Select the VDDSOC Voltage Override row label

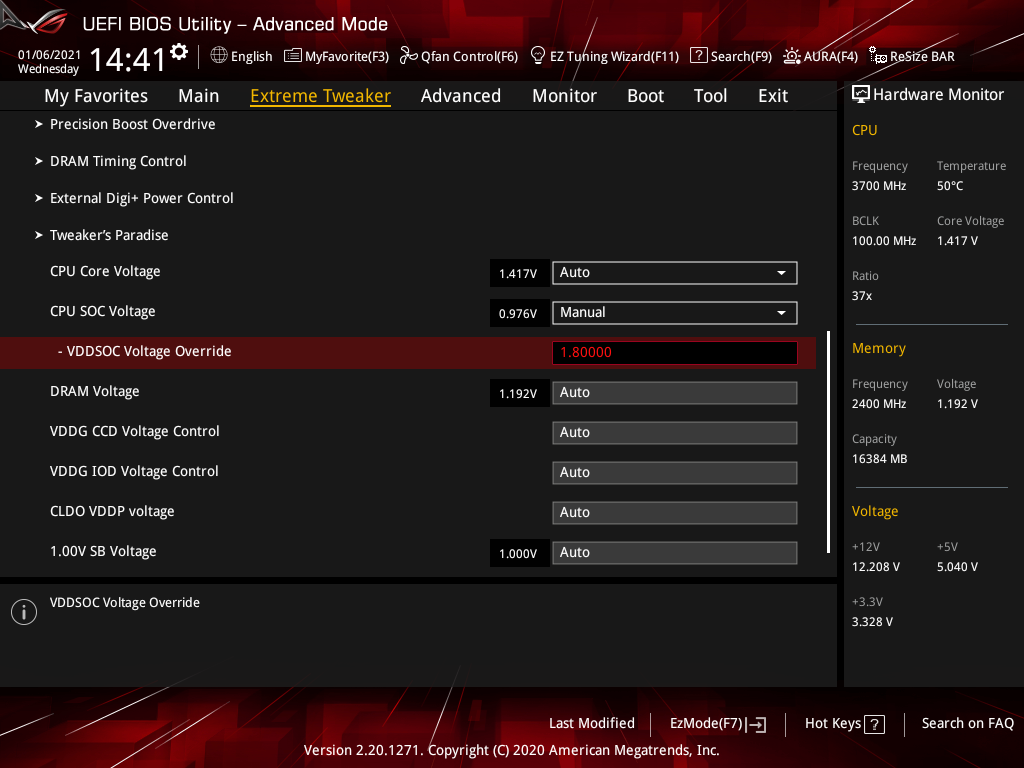click(x=144, y=351)
